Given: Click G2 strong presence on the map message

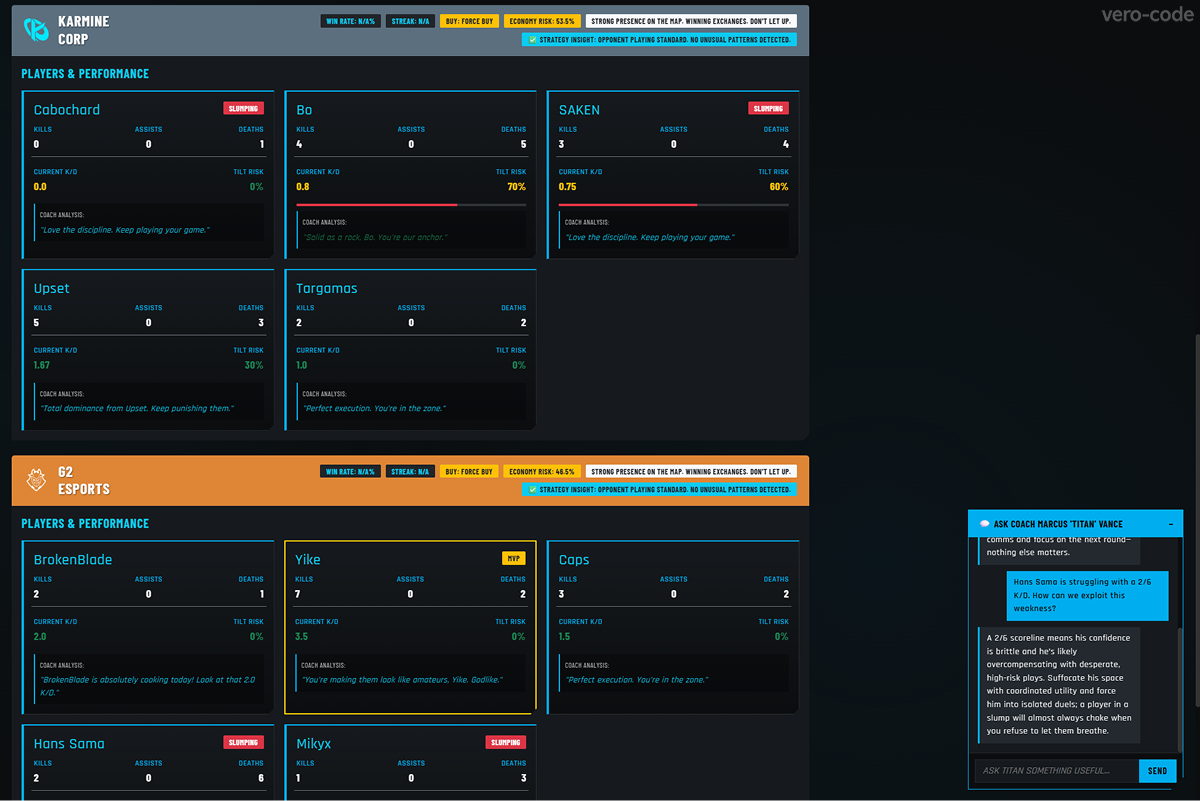Looking at the screenshot, I should pos(691,471).
